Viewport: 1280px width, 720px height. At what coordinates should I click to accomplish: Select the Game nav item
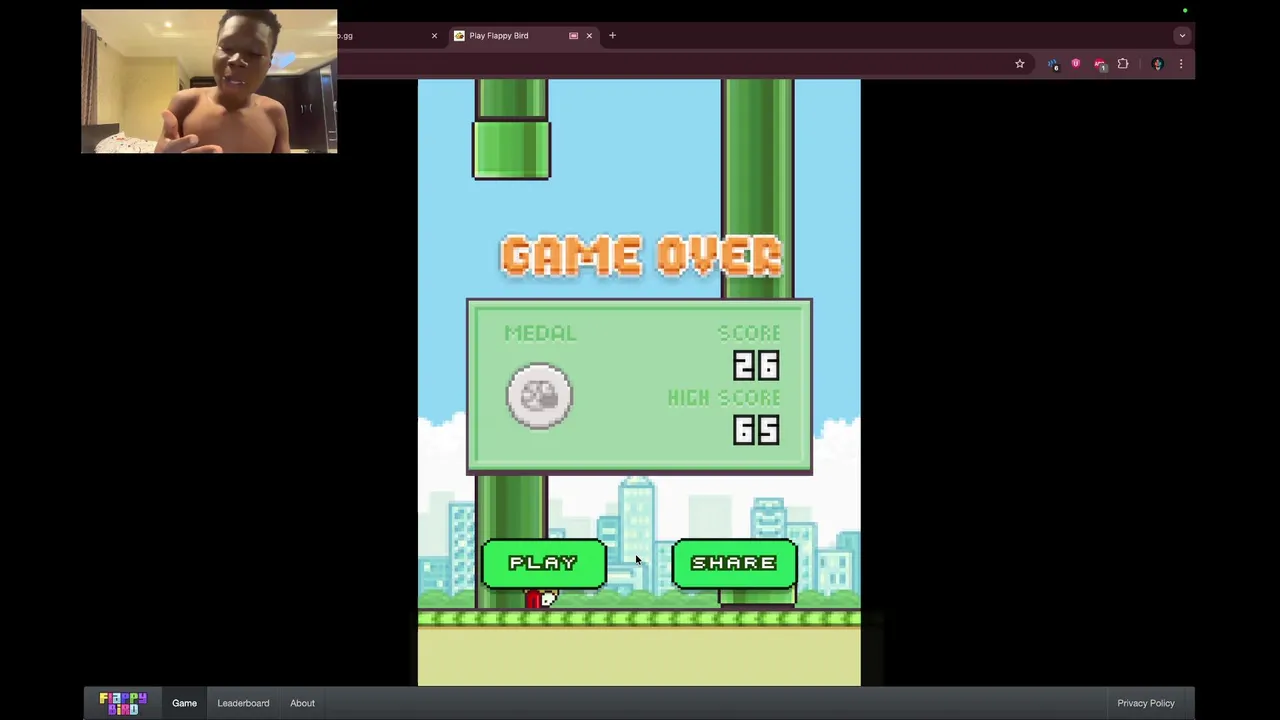184,703
